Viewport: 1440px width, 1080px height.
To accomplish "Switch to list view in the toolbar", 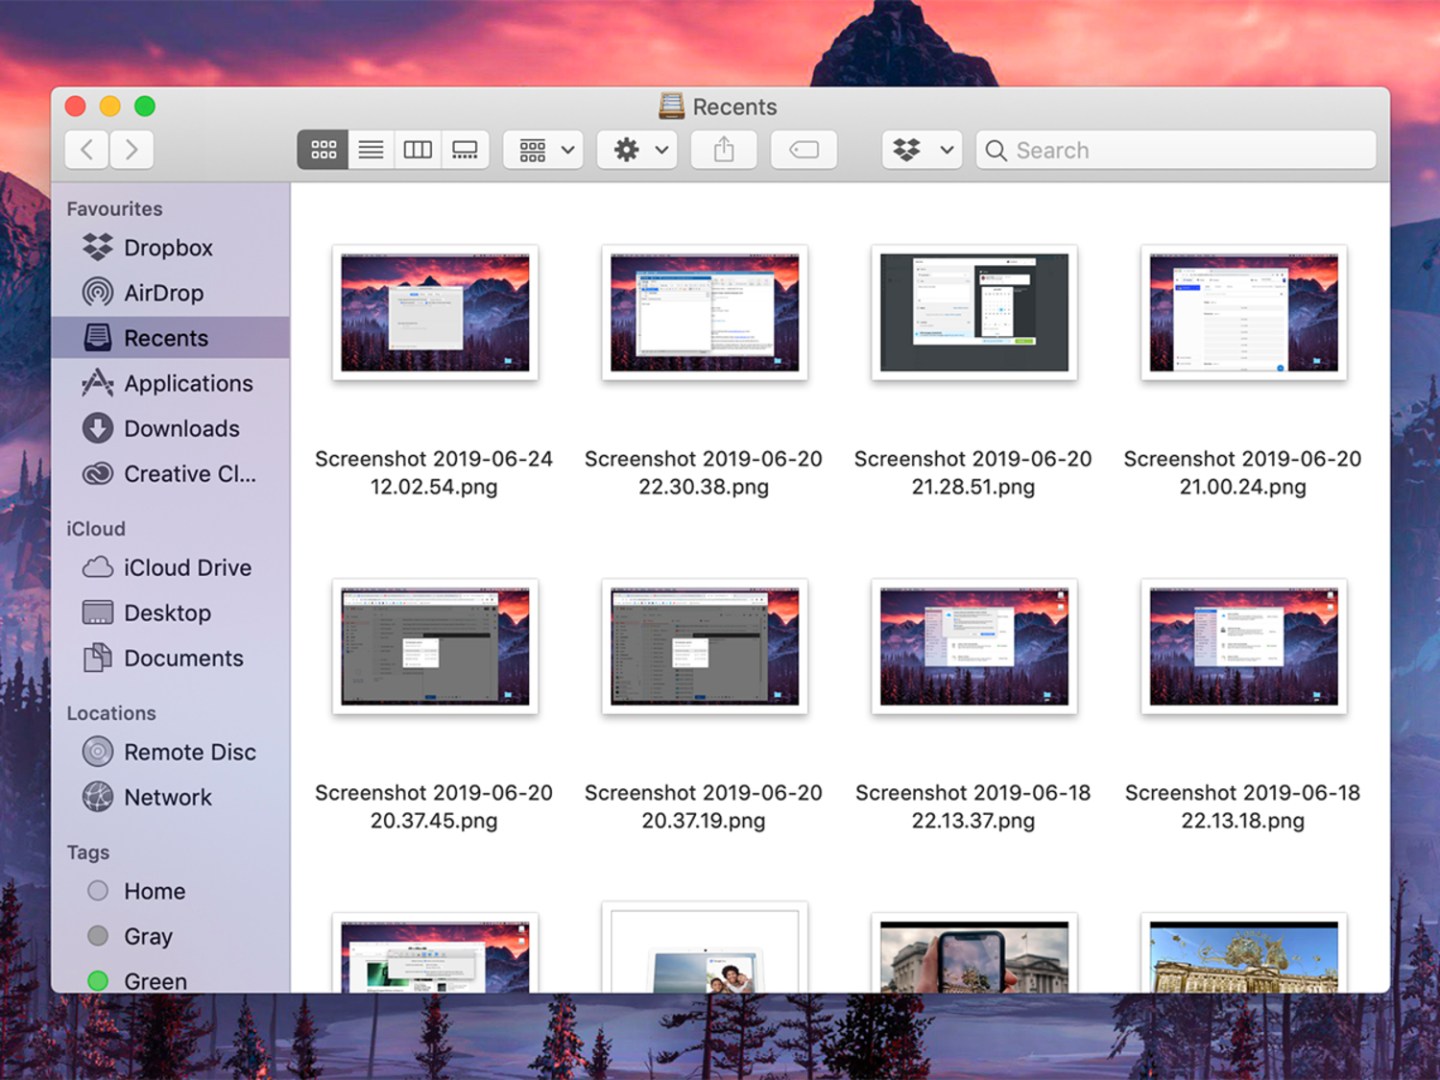I will pyautogui.click(x=370, y=149).
